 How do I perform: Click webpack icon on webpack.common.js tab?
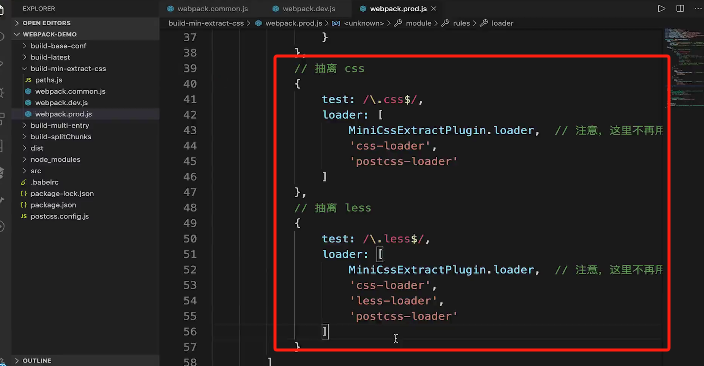coord(170,9)
